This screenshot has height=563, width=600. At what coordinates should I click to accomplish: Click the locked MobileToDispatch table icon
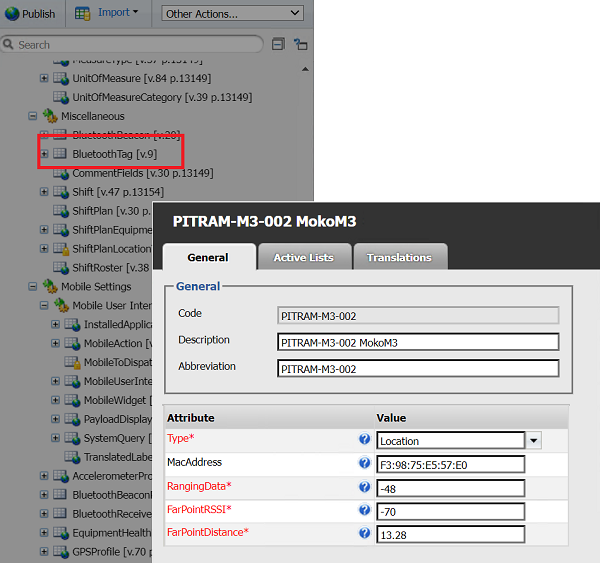point(72,362)
